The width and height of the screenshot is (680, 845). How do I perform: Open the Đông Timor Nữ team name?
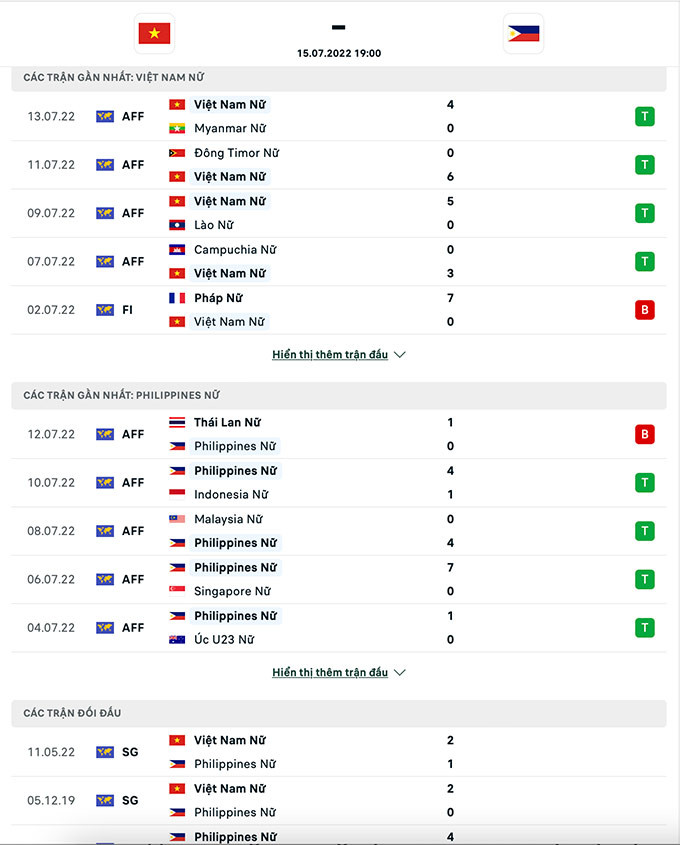click(x=236, y=153)
